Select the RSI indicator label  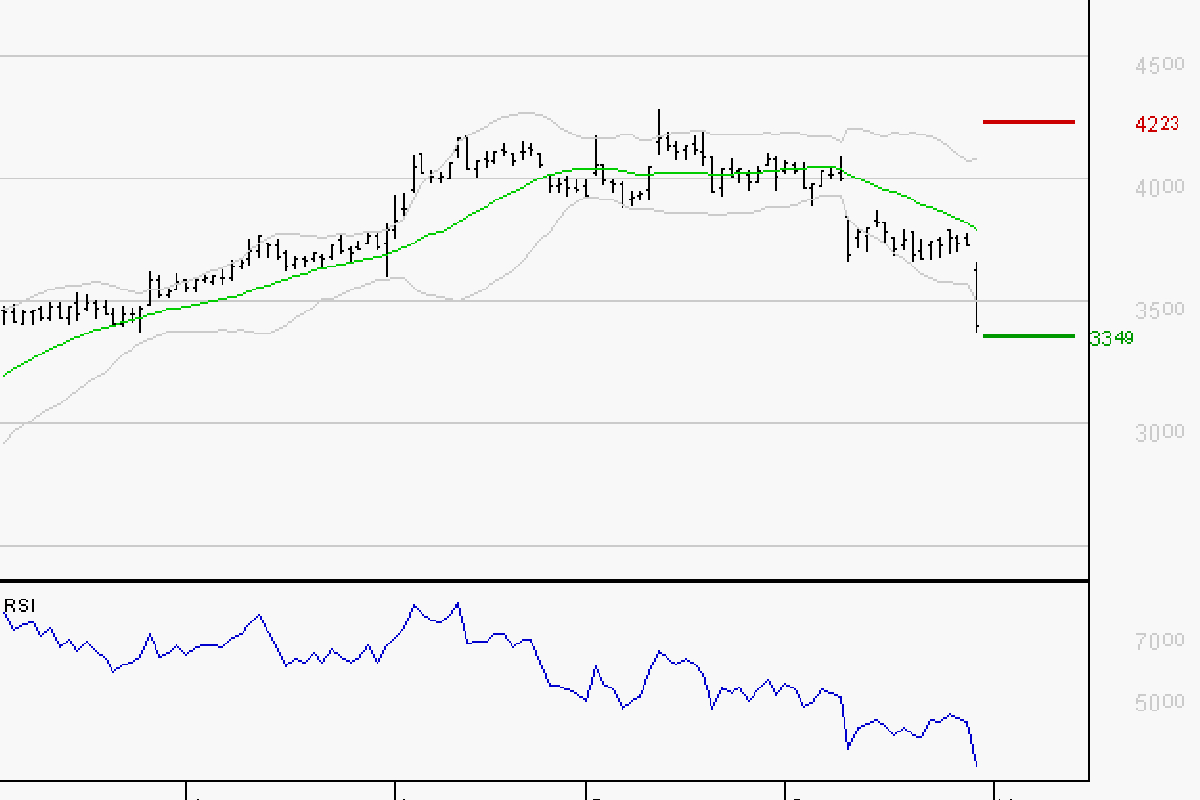pos(17,605)
